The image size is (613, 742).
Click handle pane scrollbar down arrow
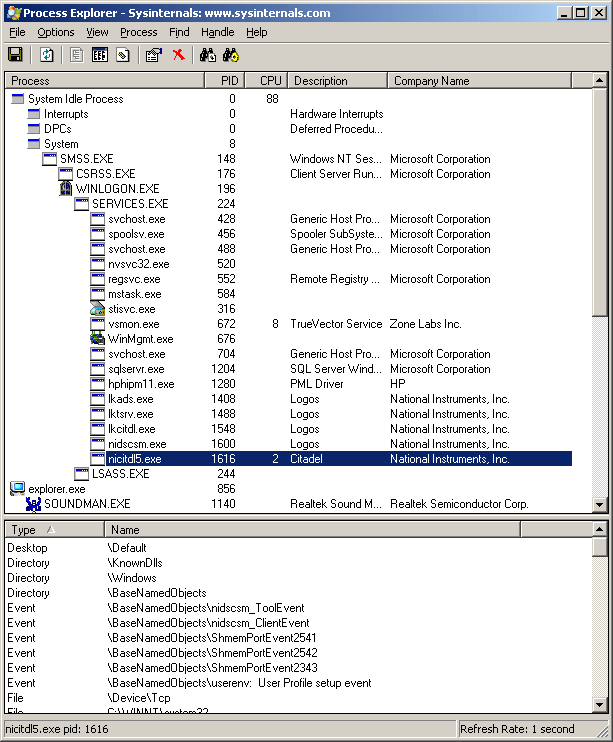pos(599,705)
